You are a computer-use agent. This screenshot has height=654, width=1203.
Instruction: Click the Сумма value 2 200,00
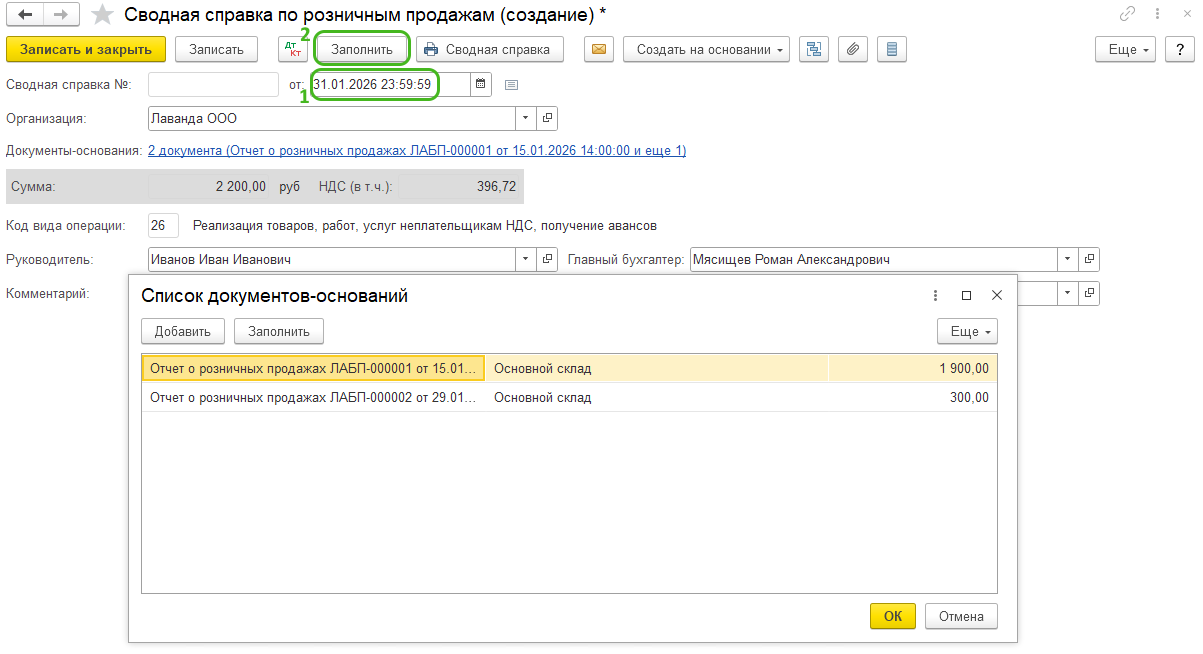[x=241, y=186]
